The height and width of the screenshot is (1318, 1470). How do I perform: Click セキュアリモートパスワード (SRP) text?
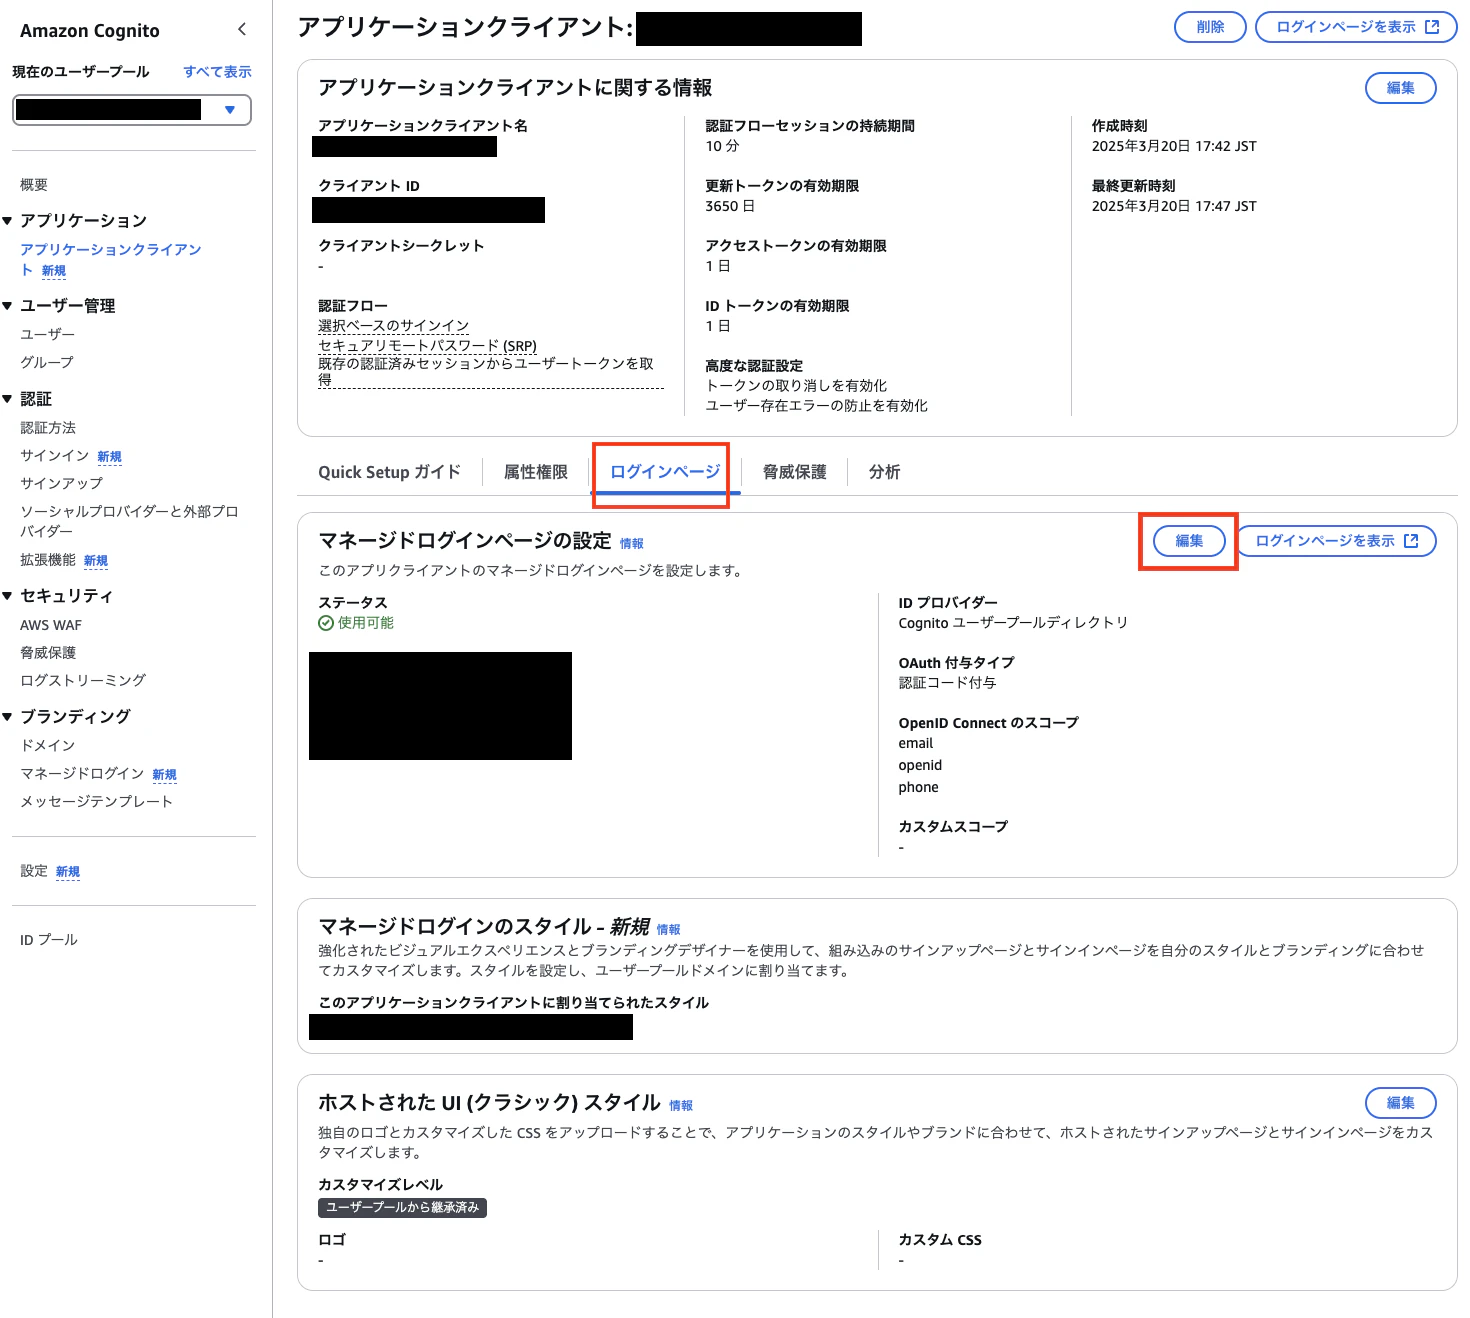428,346
